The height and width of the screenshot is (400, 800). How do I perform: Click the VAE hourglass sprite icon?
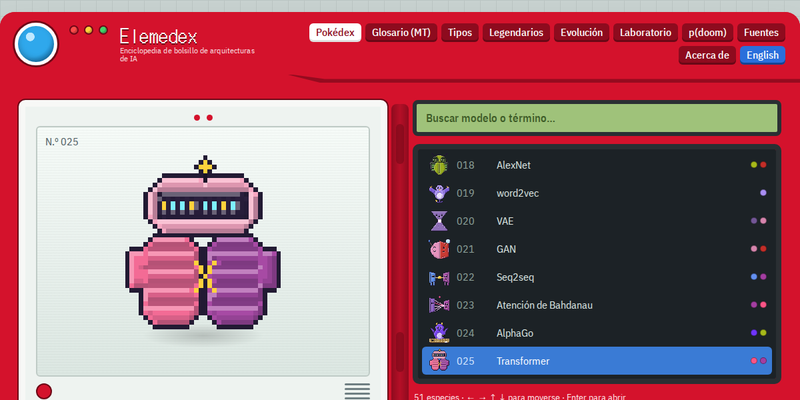coord(439,221)
